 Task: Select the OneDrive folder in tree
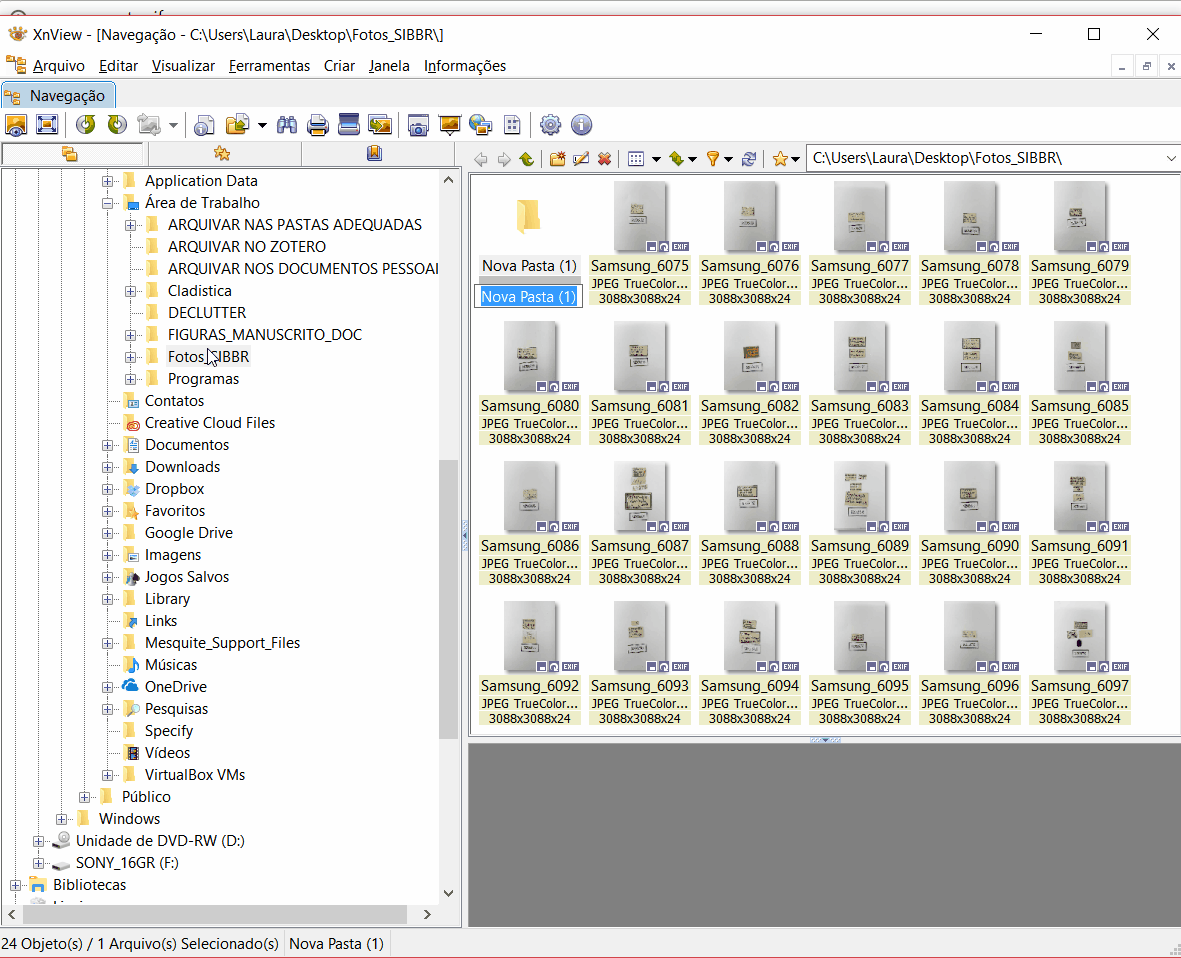(x=175, y=687)
